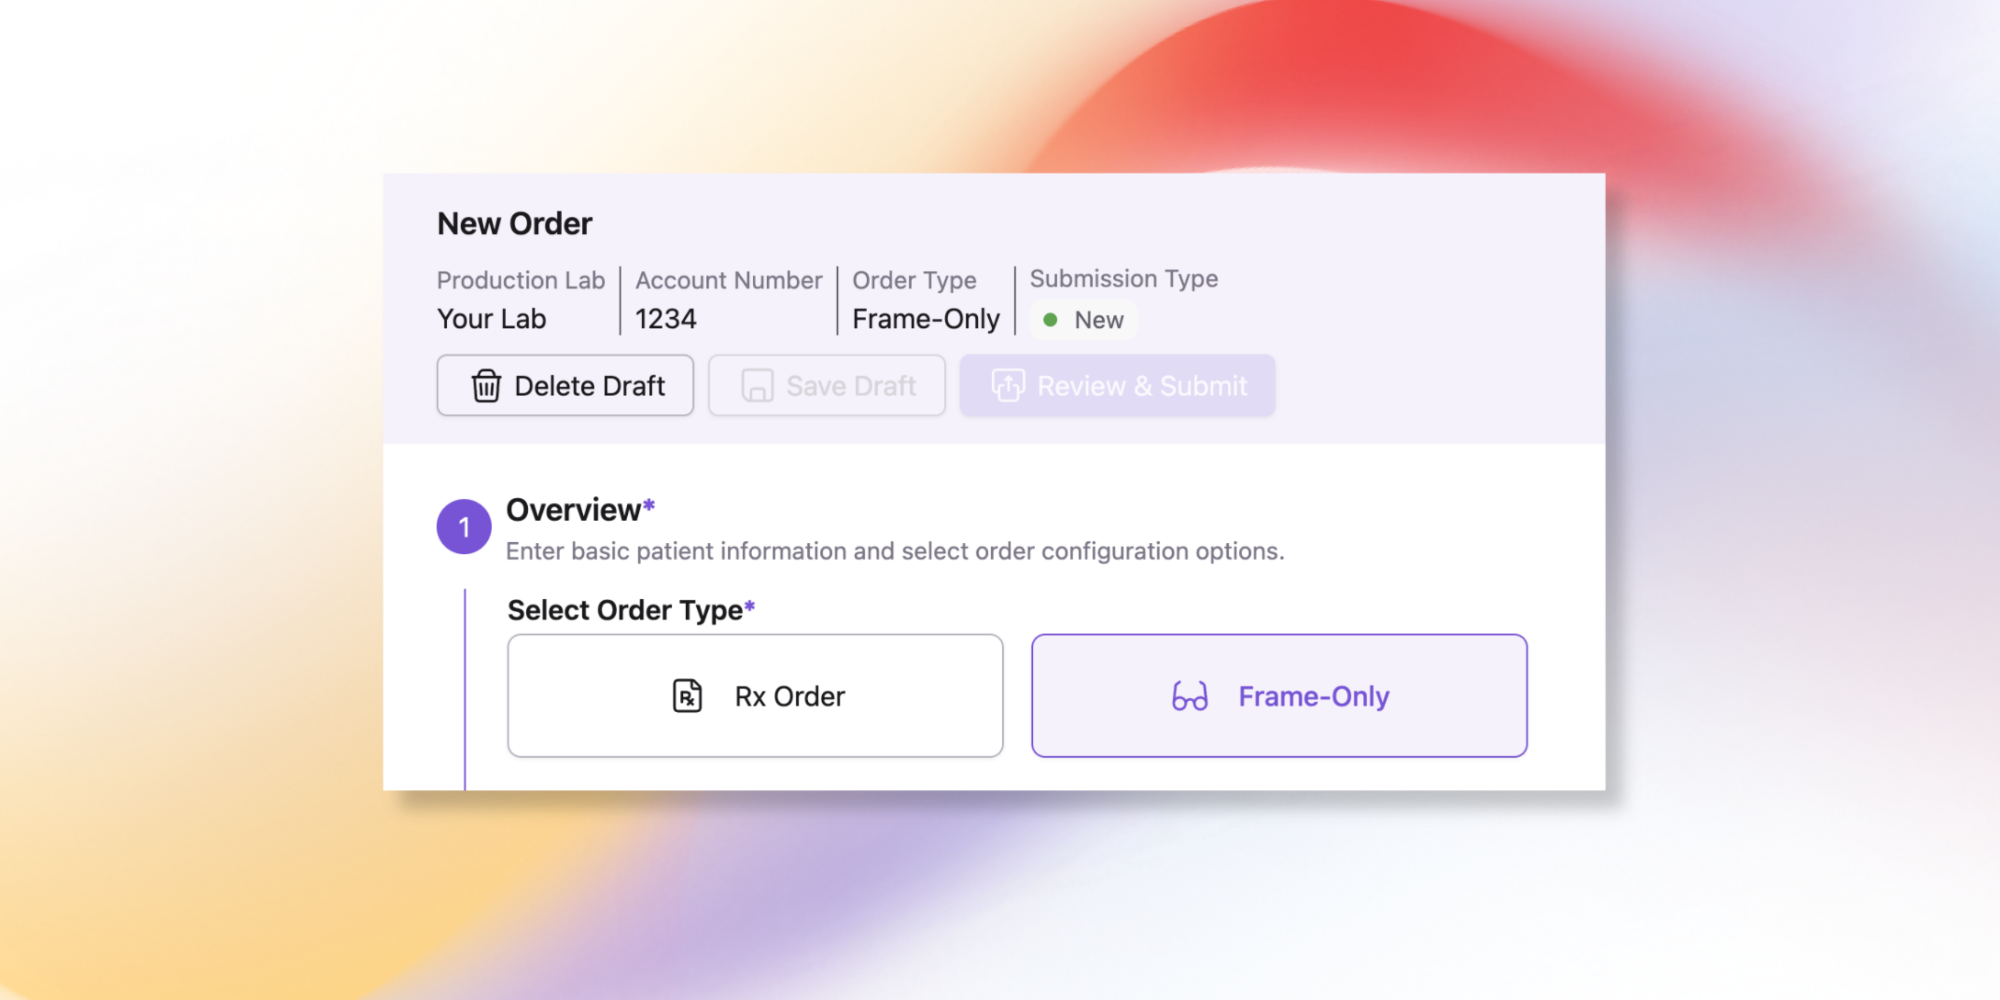Click the upload icon on Review & Submit
The width and height of the screenshot is (2000, 1000).
tap(1008, 385)
